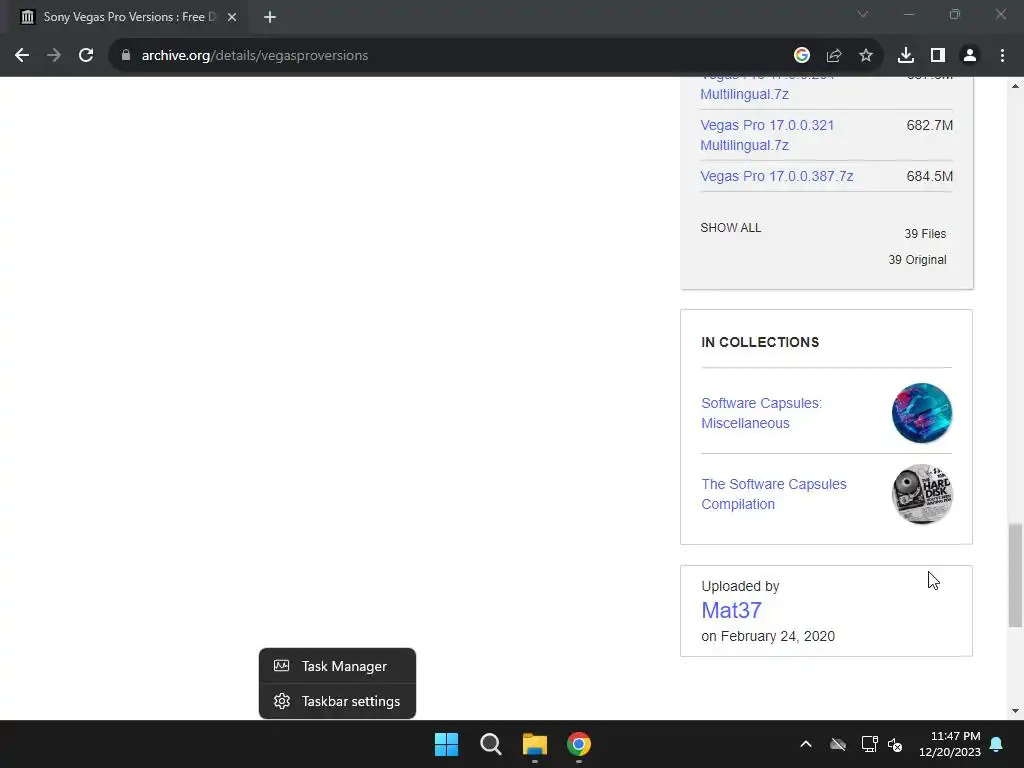
Task: Open network status tray icon
Action: (x=869, y=744)
